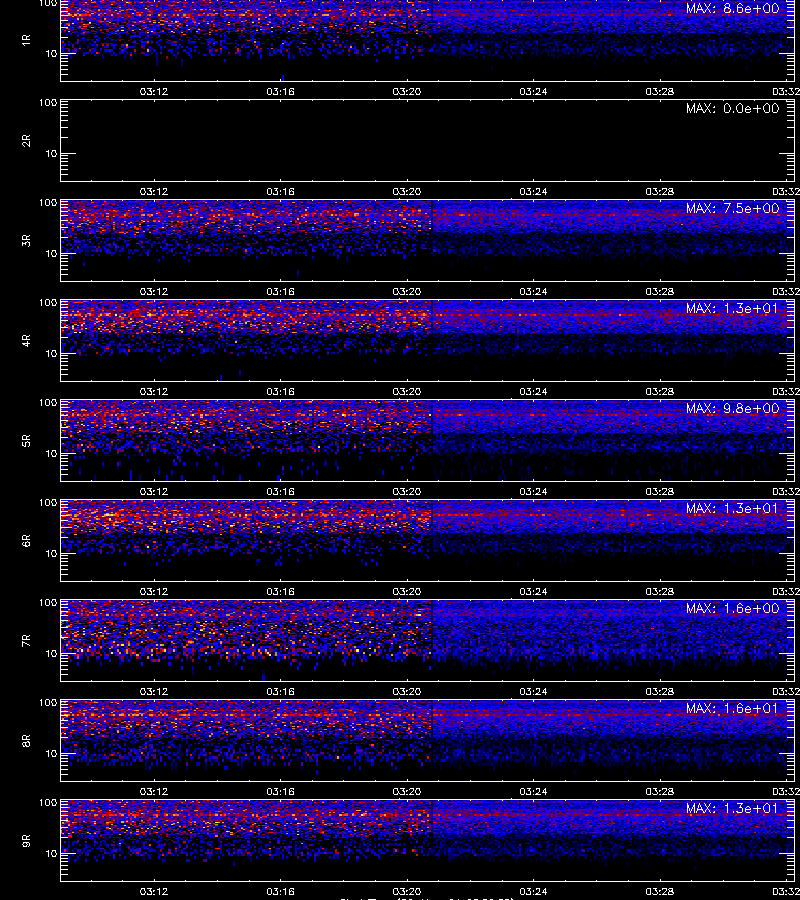This screenshot has width=800, height=900.
Task: Click the 10 tick label on the 5R axis
Action: pos(51,453)
